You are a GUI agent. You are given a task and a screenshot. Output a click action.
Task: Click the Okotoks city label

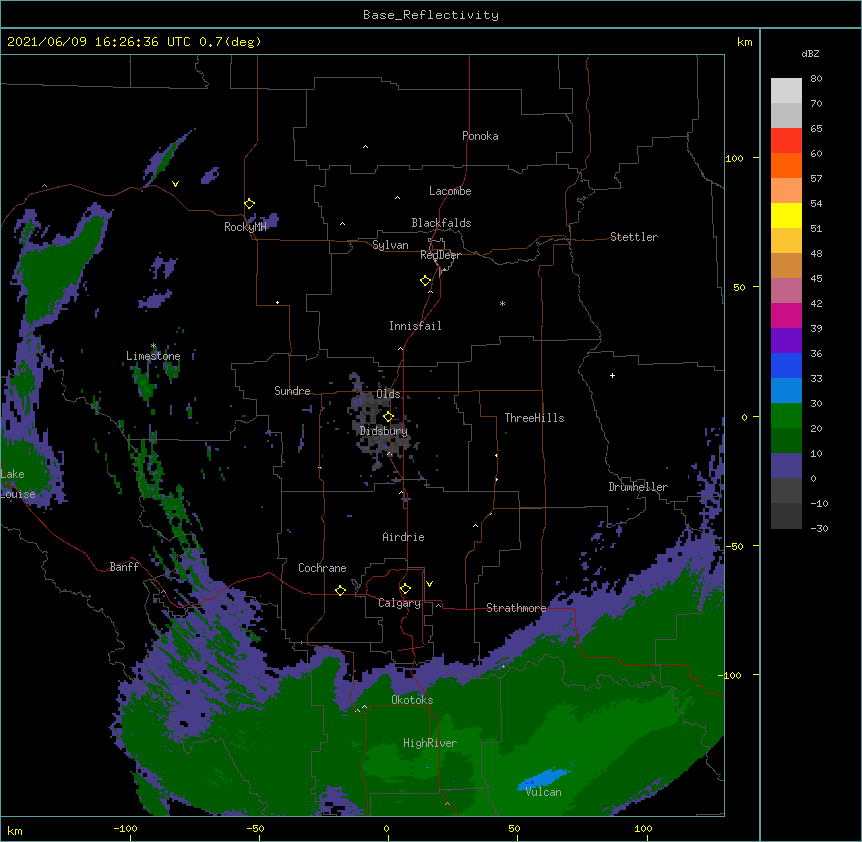click(x=412, y=700)
